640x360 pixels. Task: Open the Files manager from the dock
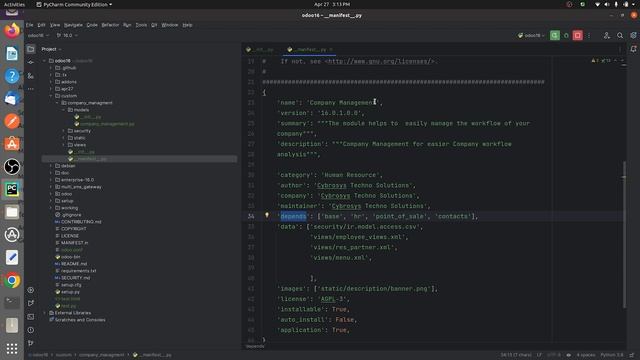click(x=12, y=212)
